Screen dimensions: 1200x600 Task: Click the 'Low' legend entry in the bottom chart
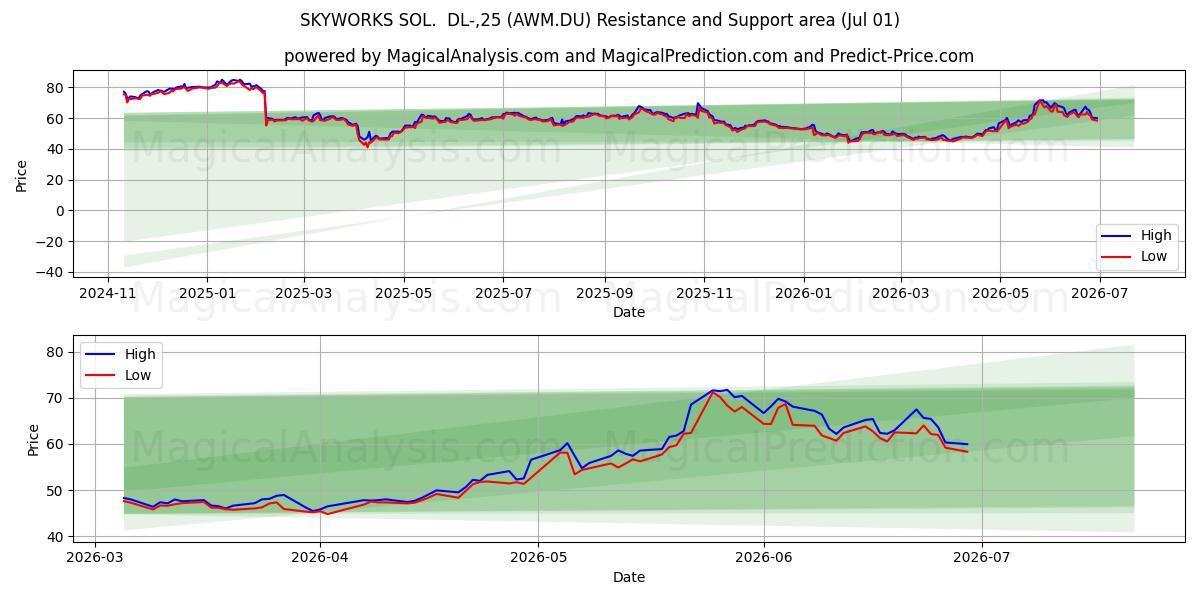(121, 374)
